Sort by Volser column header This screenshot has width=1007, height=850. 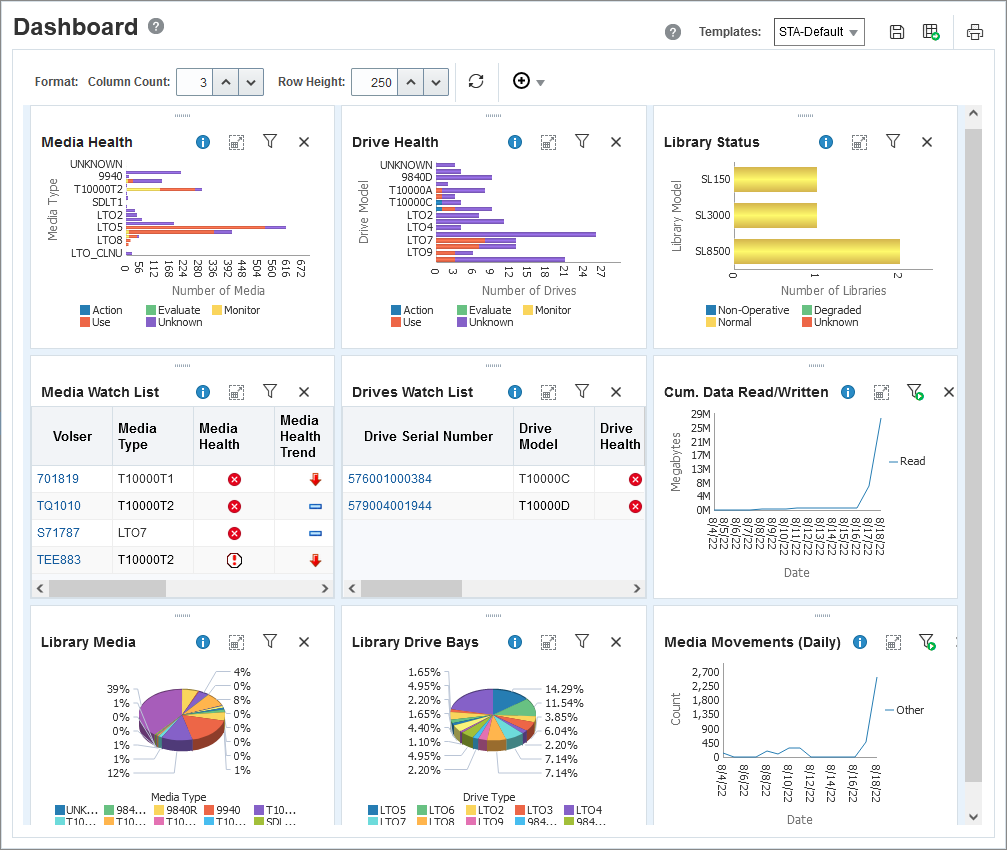click(x=72, y=436)
